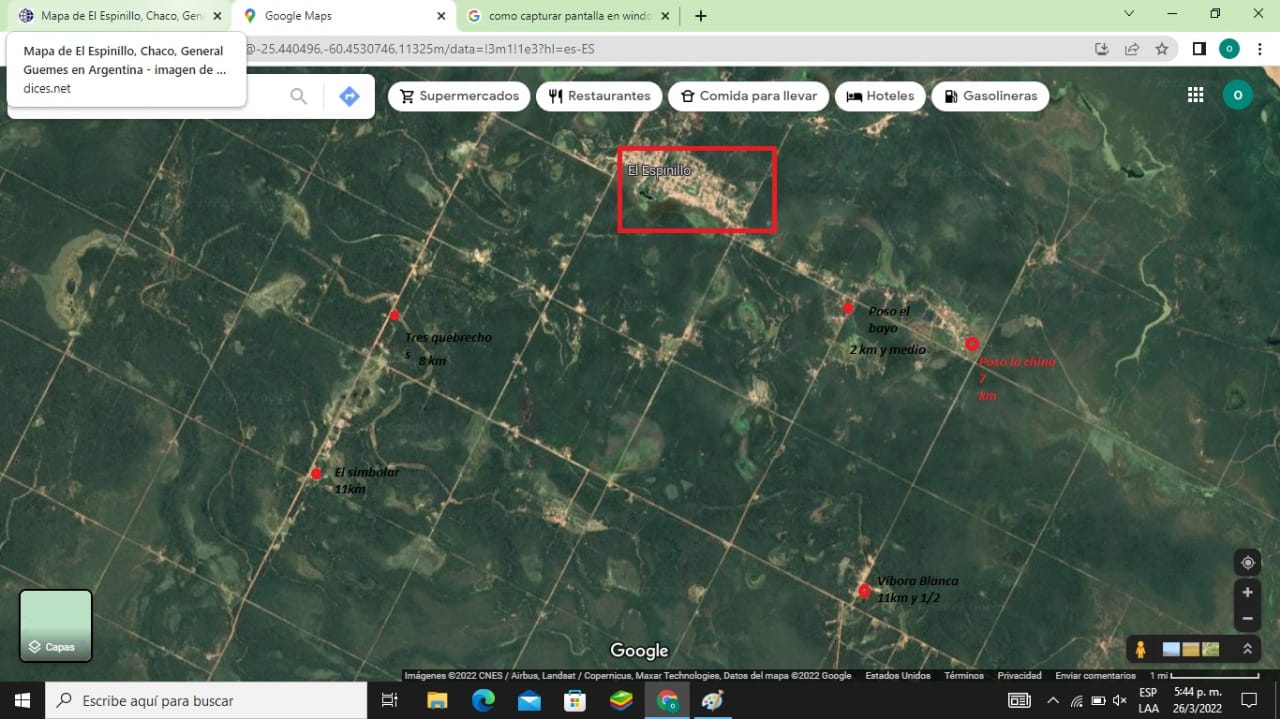Click the muted volume tray icon
Viewport: 1280px width, 719px height.
click(x=1119, y=701)
